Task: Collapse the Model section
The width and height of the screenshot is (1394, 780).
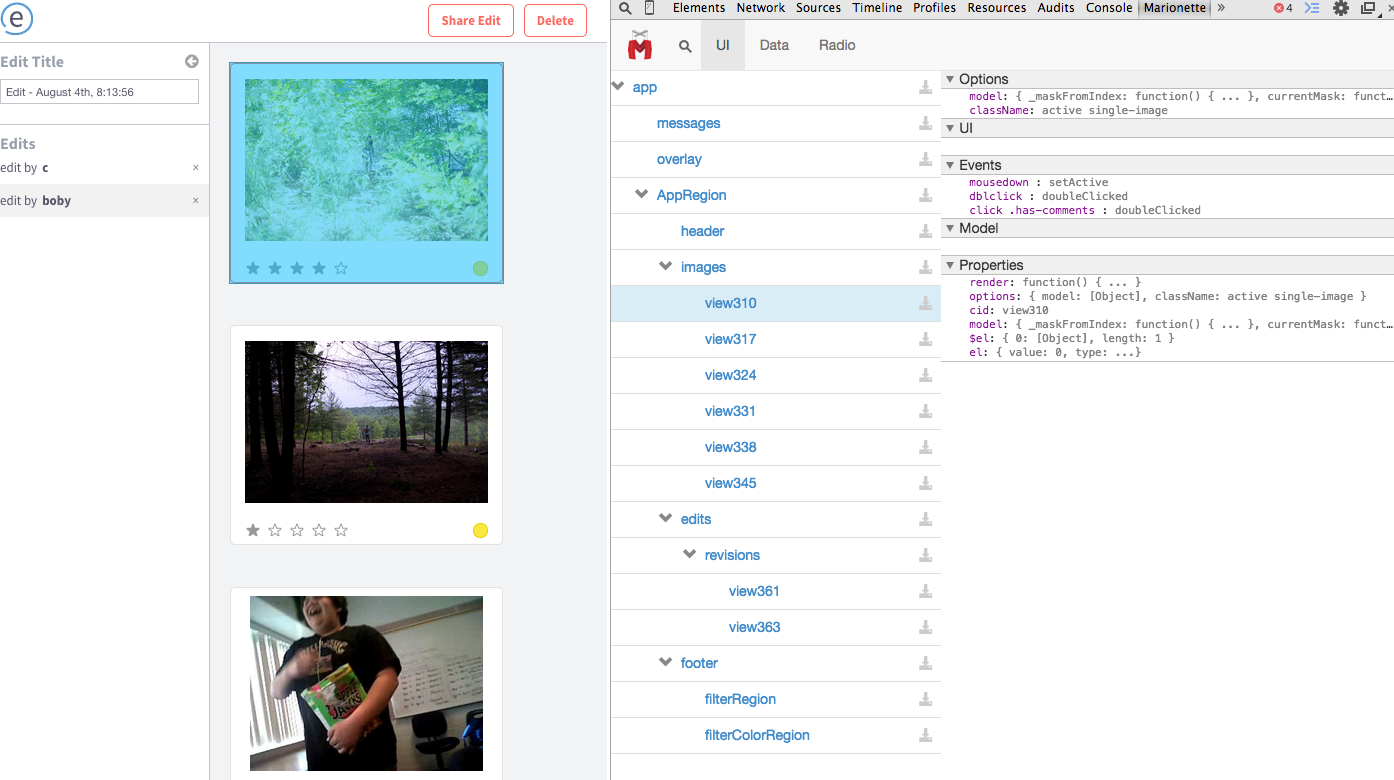Action: [950, 228]
